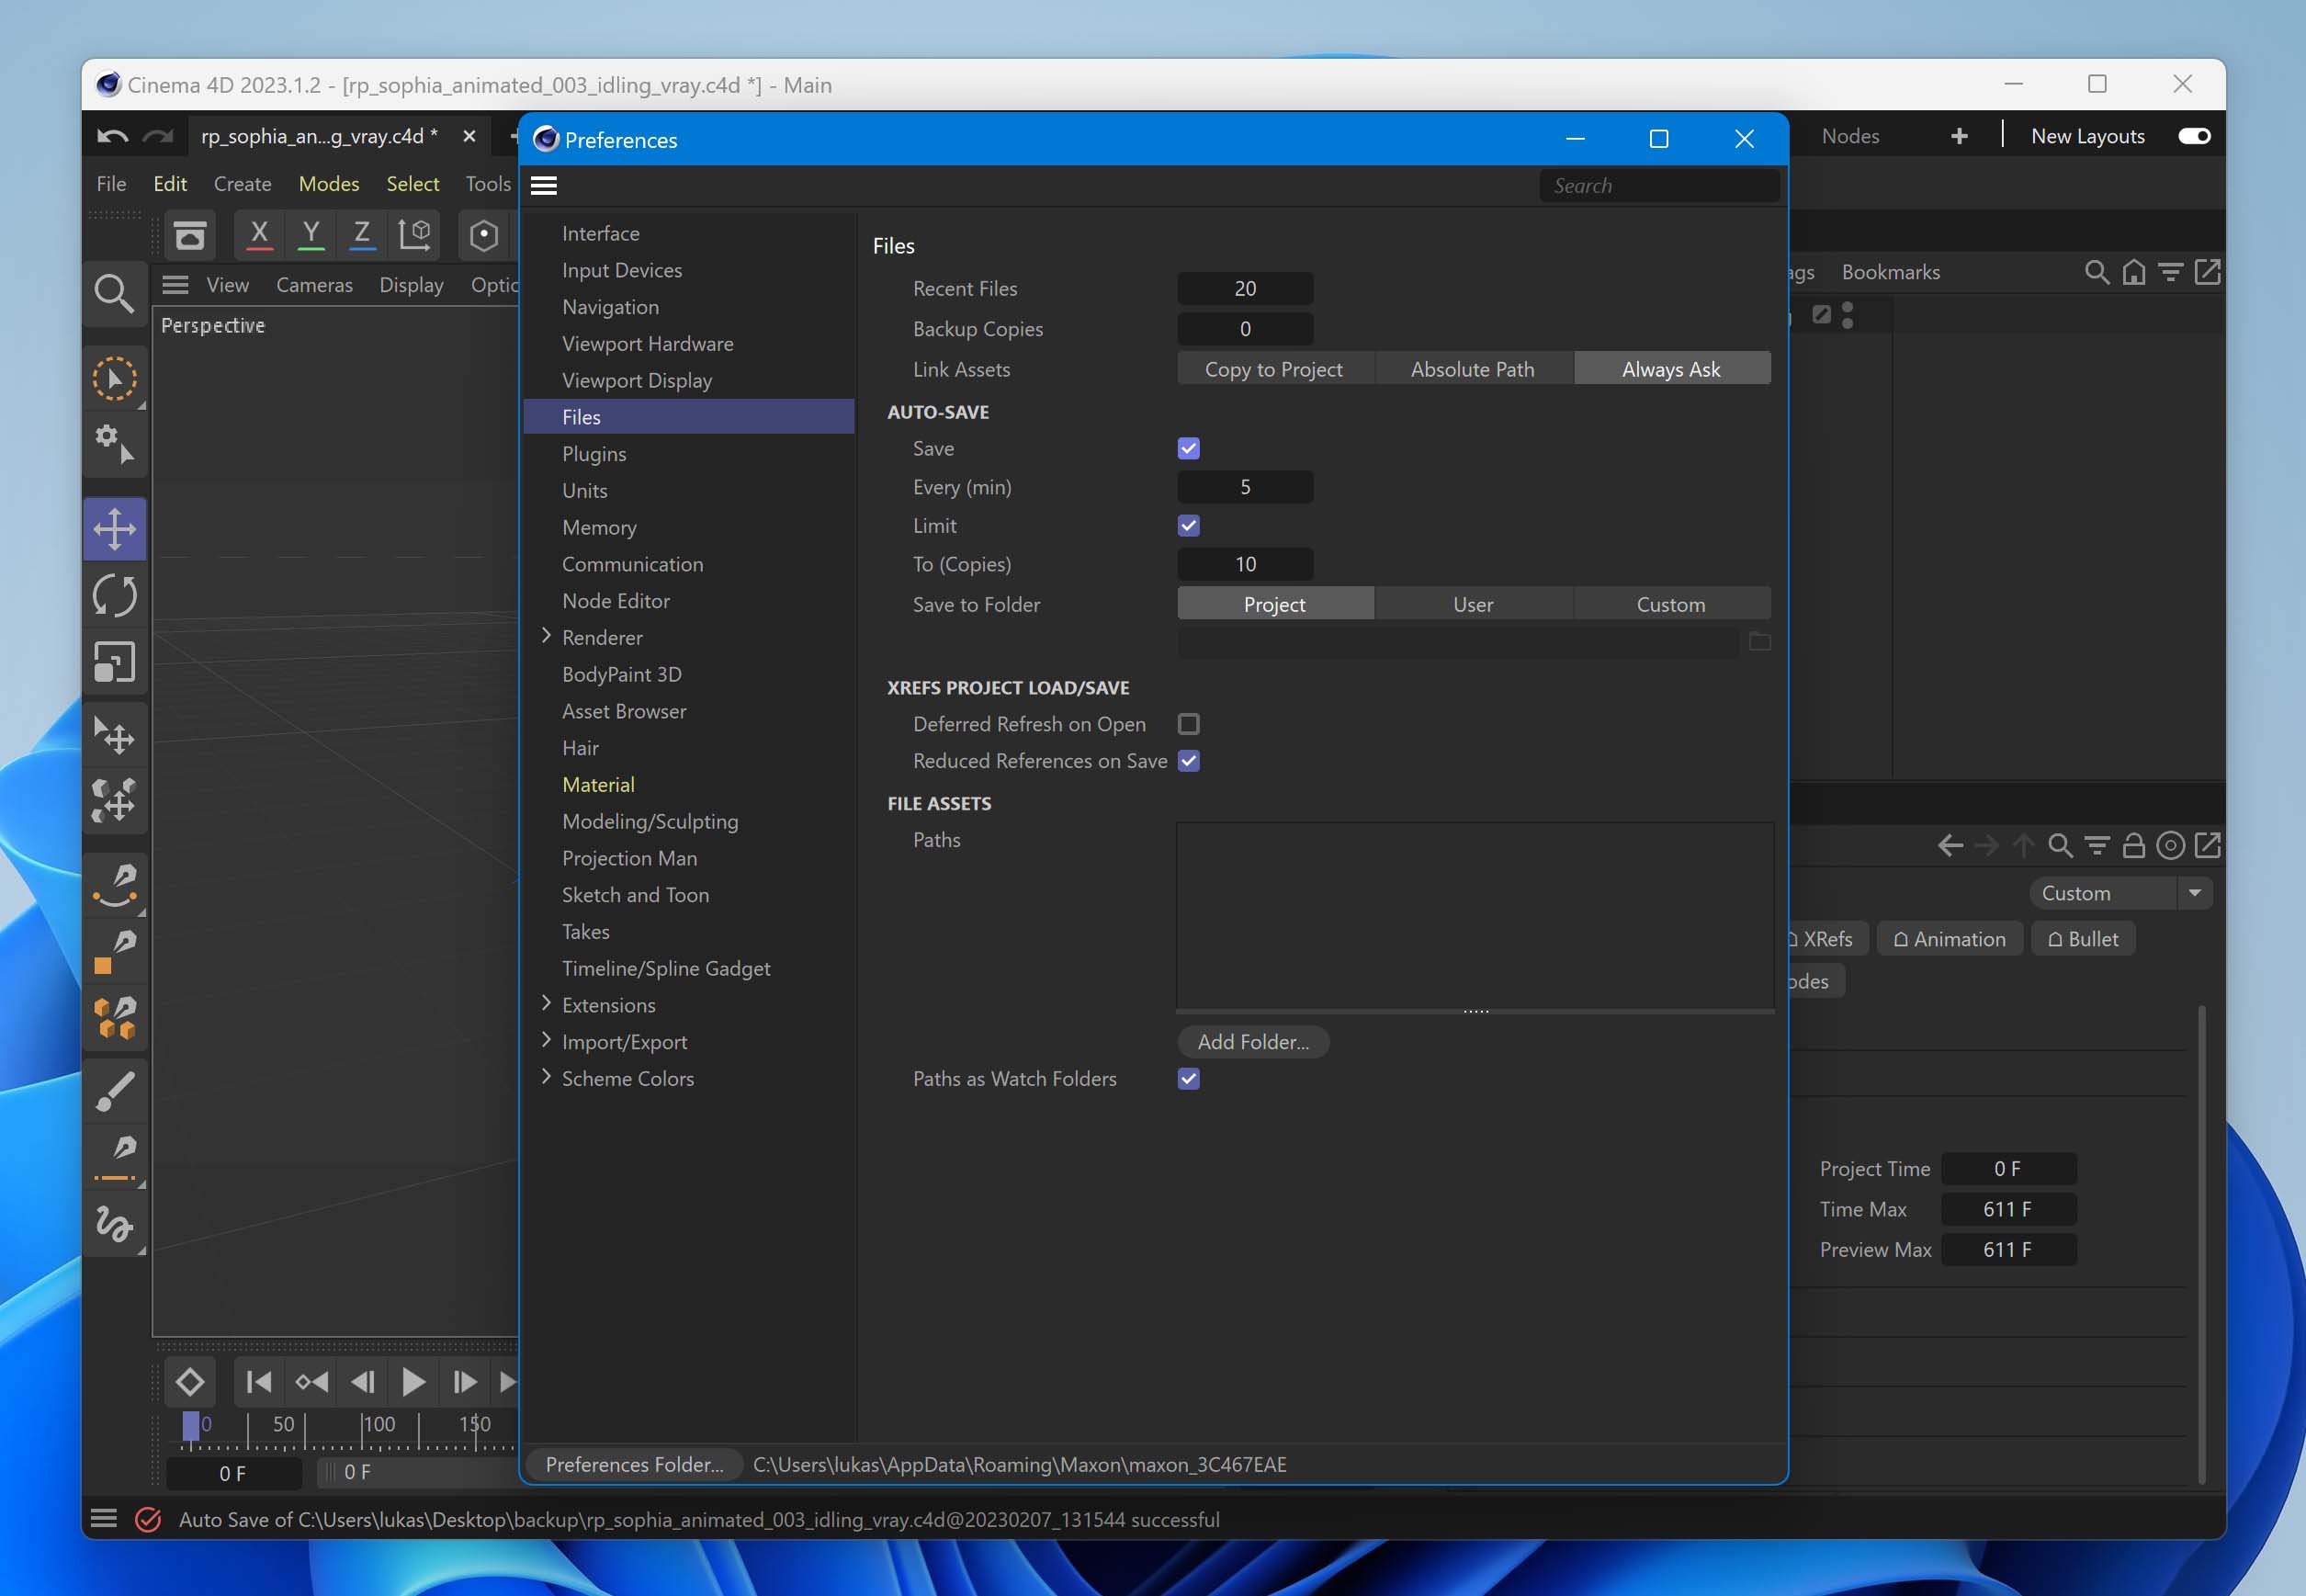Uncheck Reduced References on Save
The width and height of the screenshot is (2306, 1596).
tap(1188, 761)
